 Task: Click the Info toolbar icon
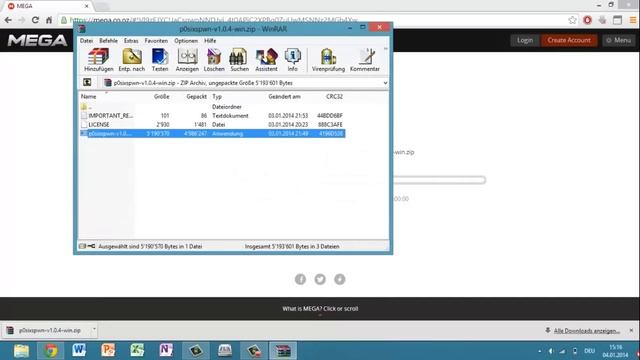click(x=293, y=60)
